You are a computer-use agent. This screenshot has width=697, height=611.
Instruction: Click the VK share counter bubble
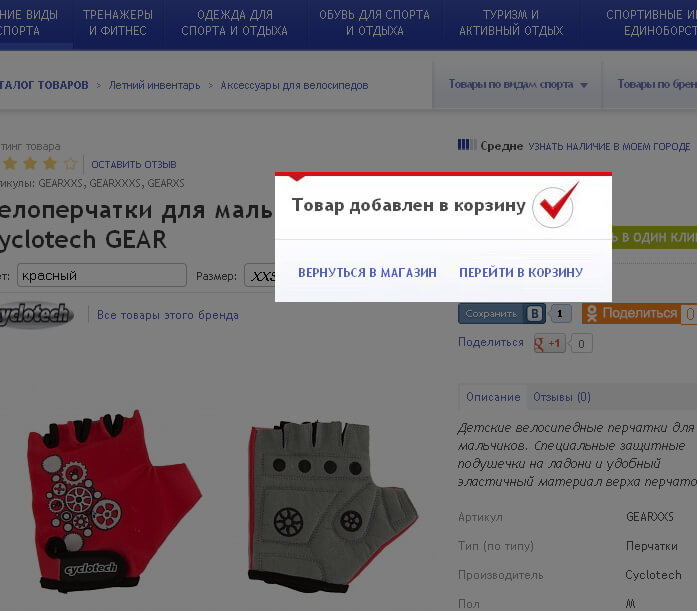pos(560,314)
